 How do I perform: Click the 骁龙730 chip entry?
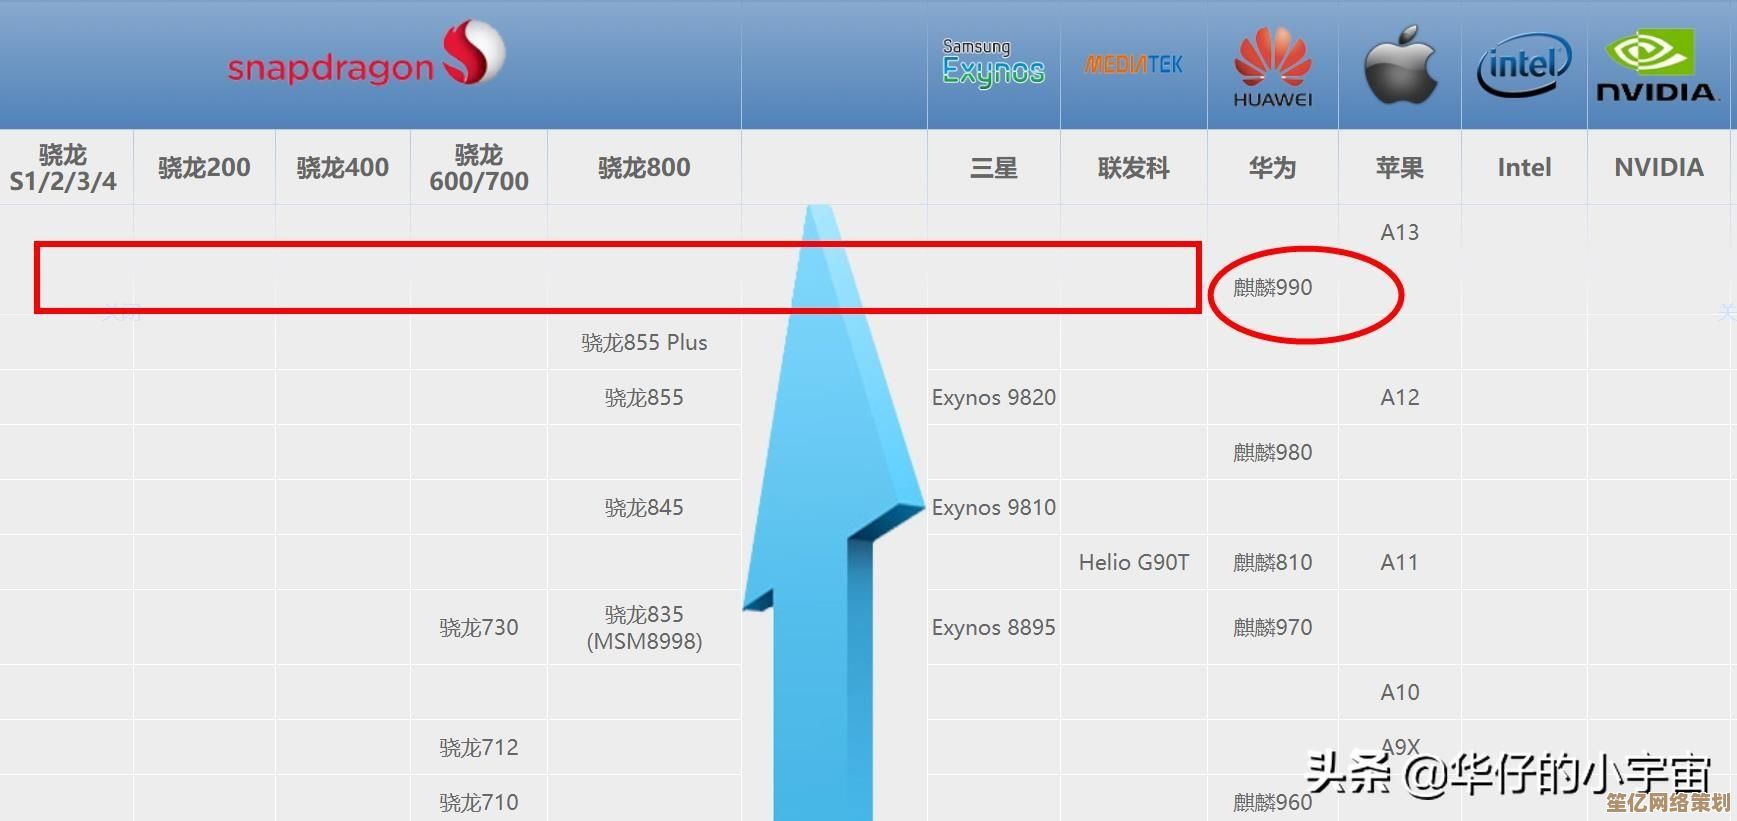479,627
